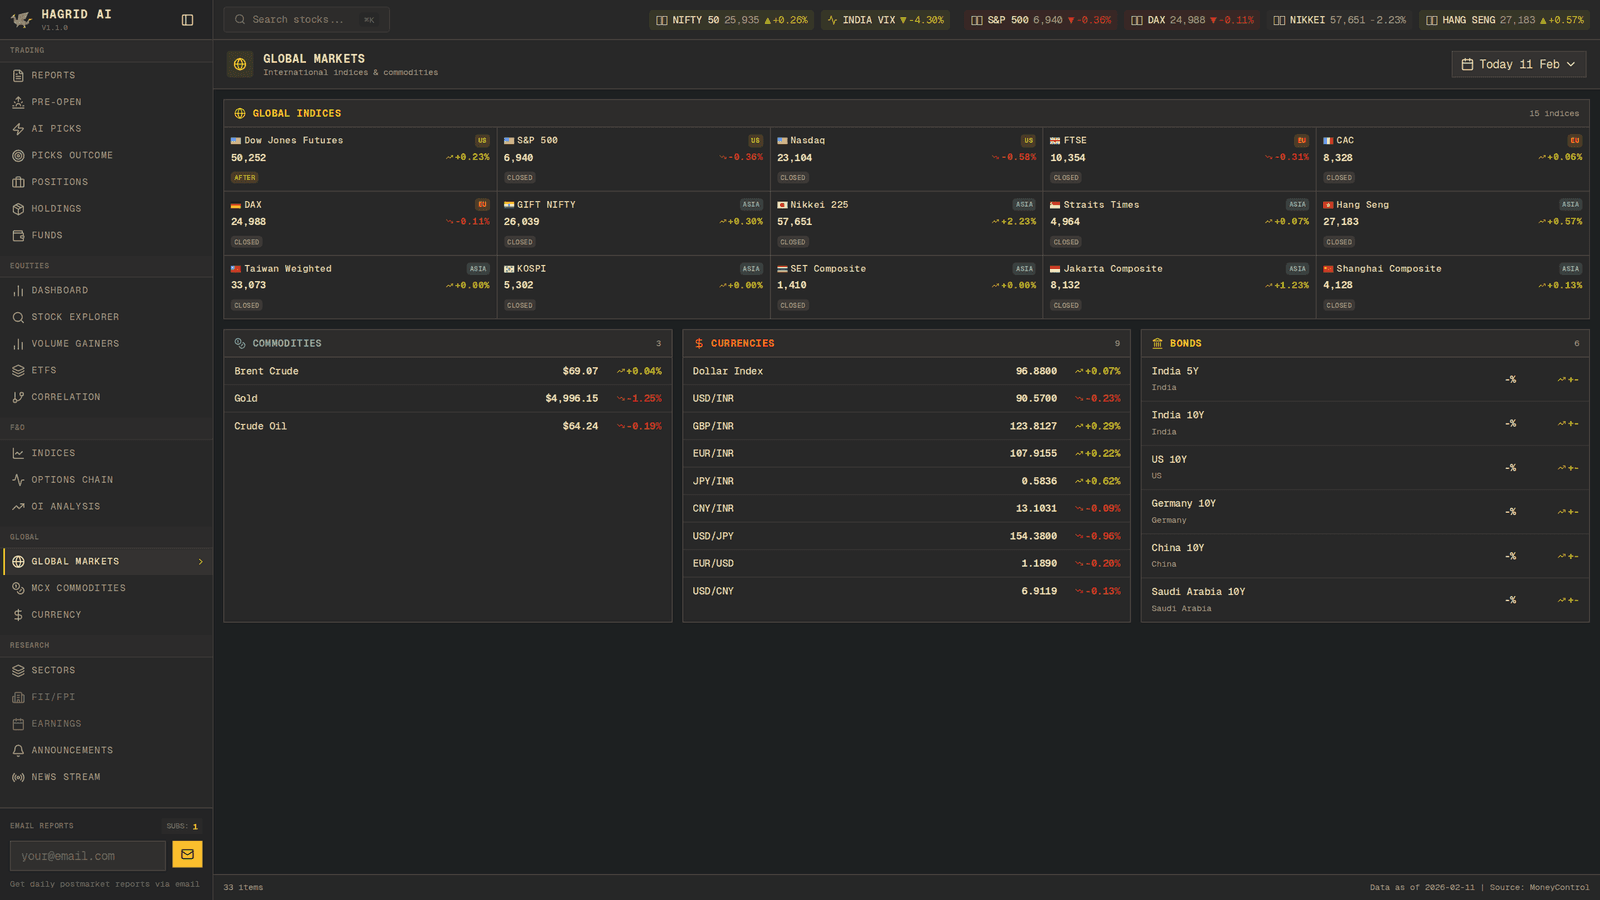Open the Funds wallet icon
The image size is (1600, 900).
tap(18, 235)
